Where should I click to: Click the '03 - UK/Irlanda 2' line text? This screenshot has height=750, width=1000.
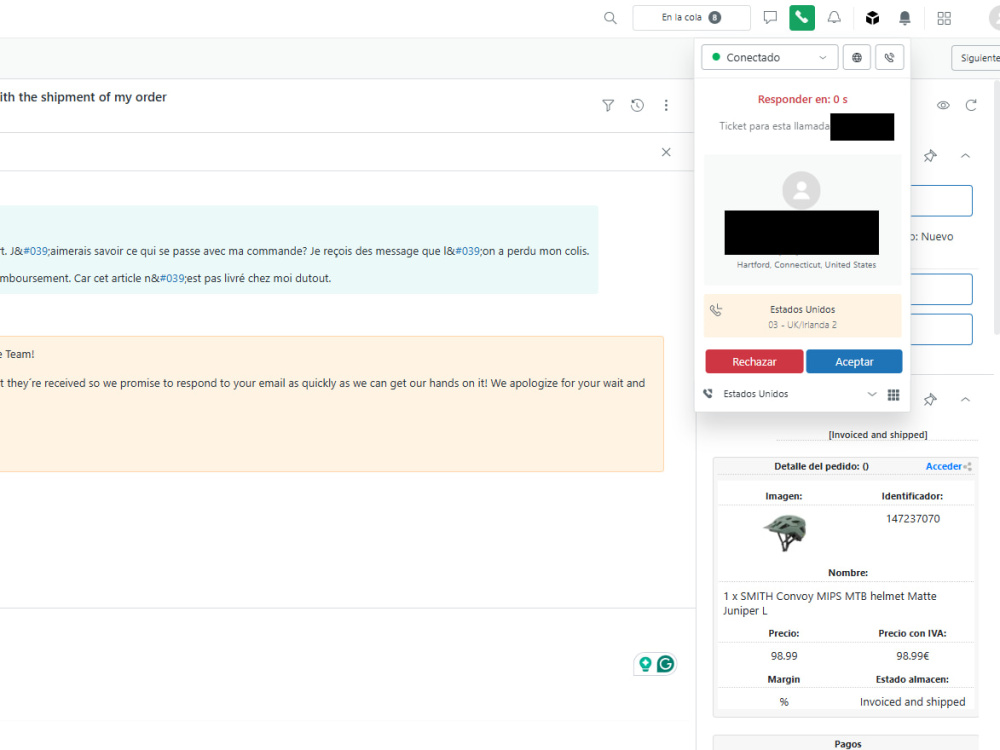[802, 325]
